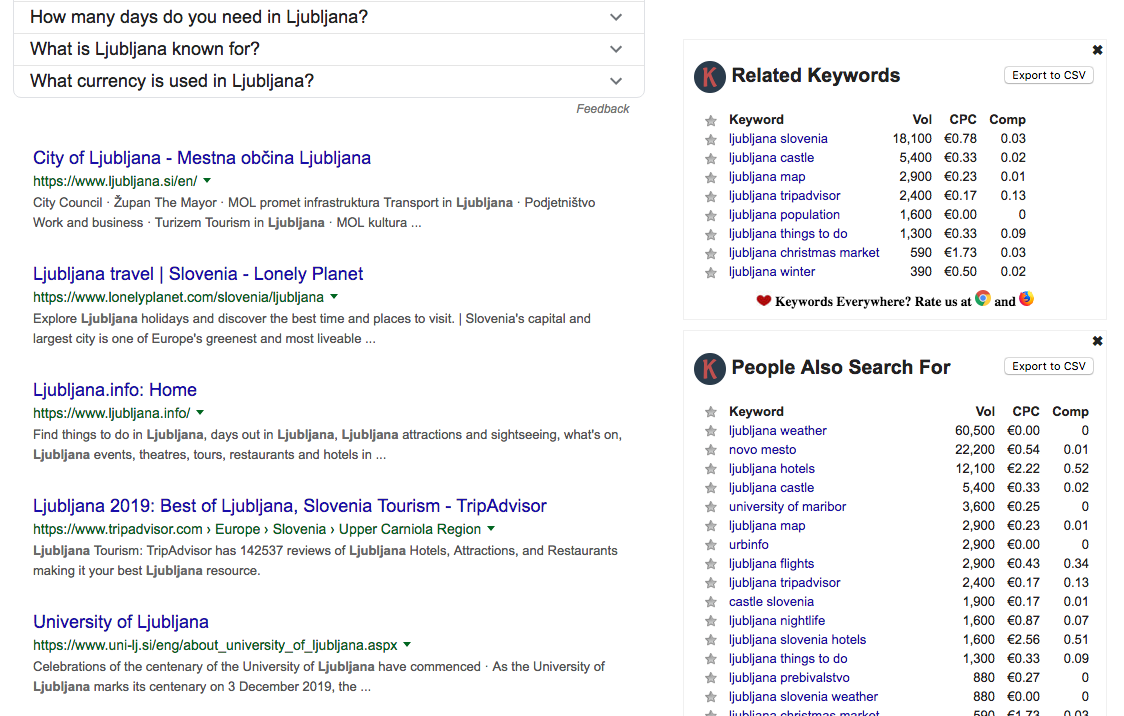The image size is (1124, 716).
Task: Click the 18,100 volume value
Action: tap(912, 139)
